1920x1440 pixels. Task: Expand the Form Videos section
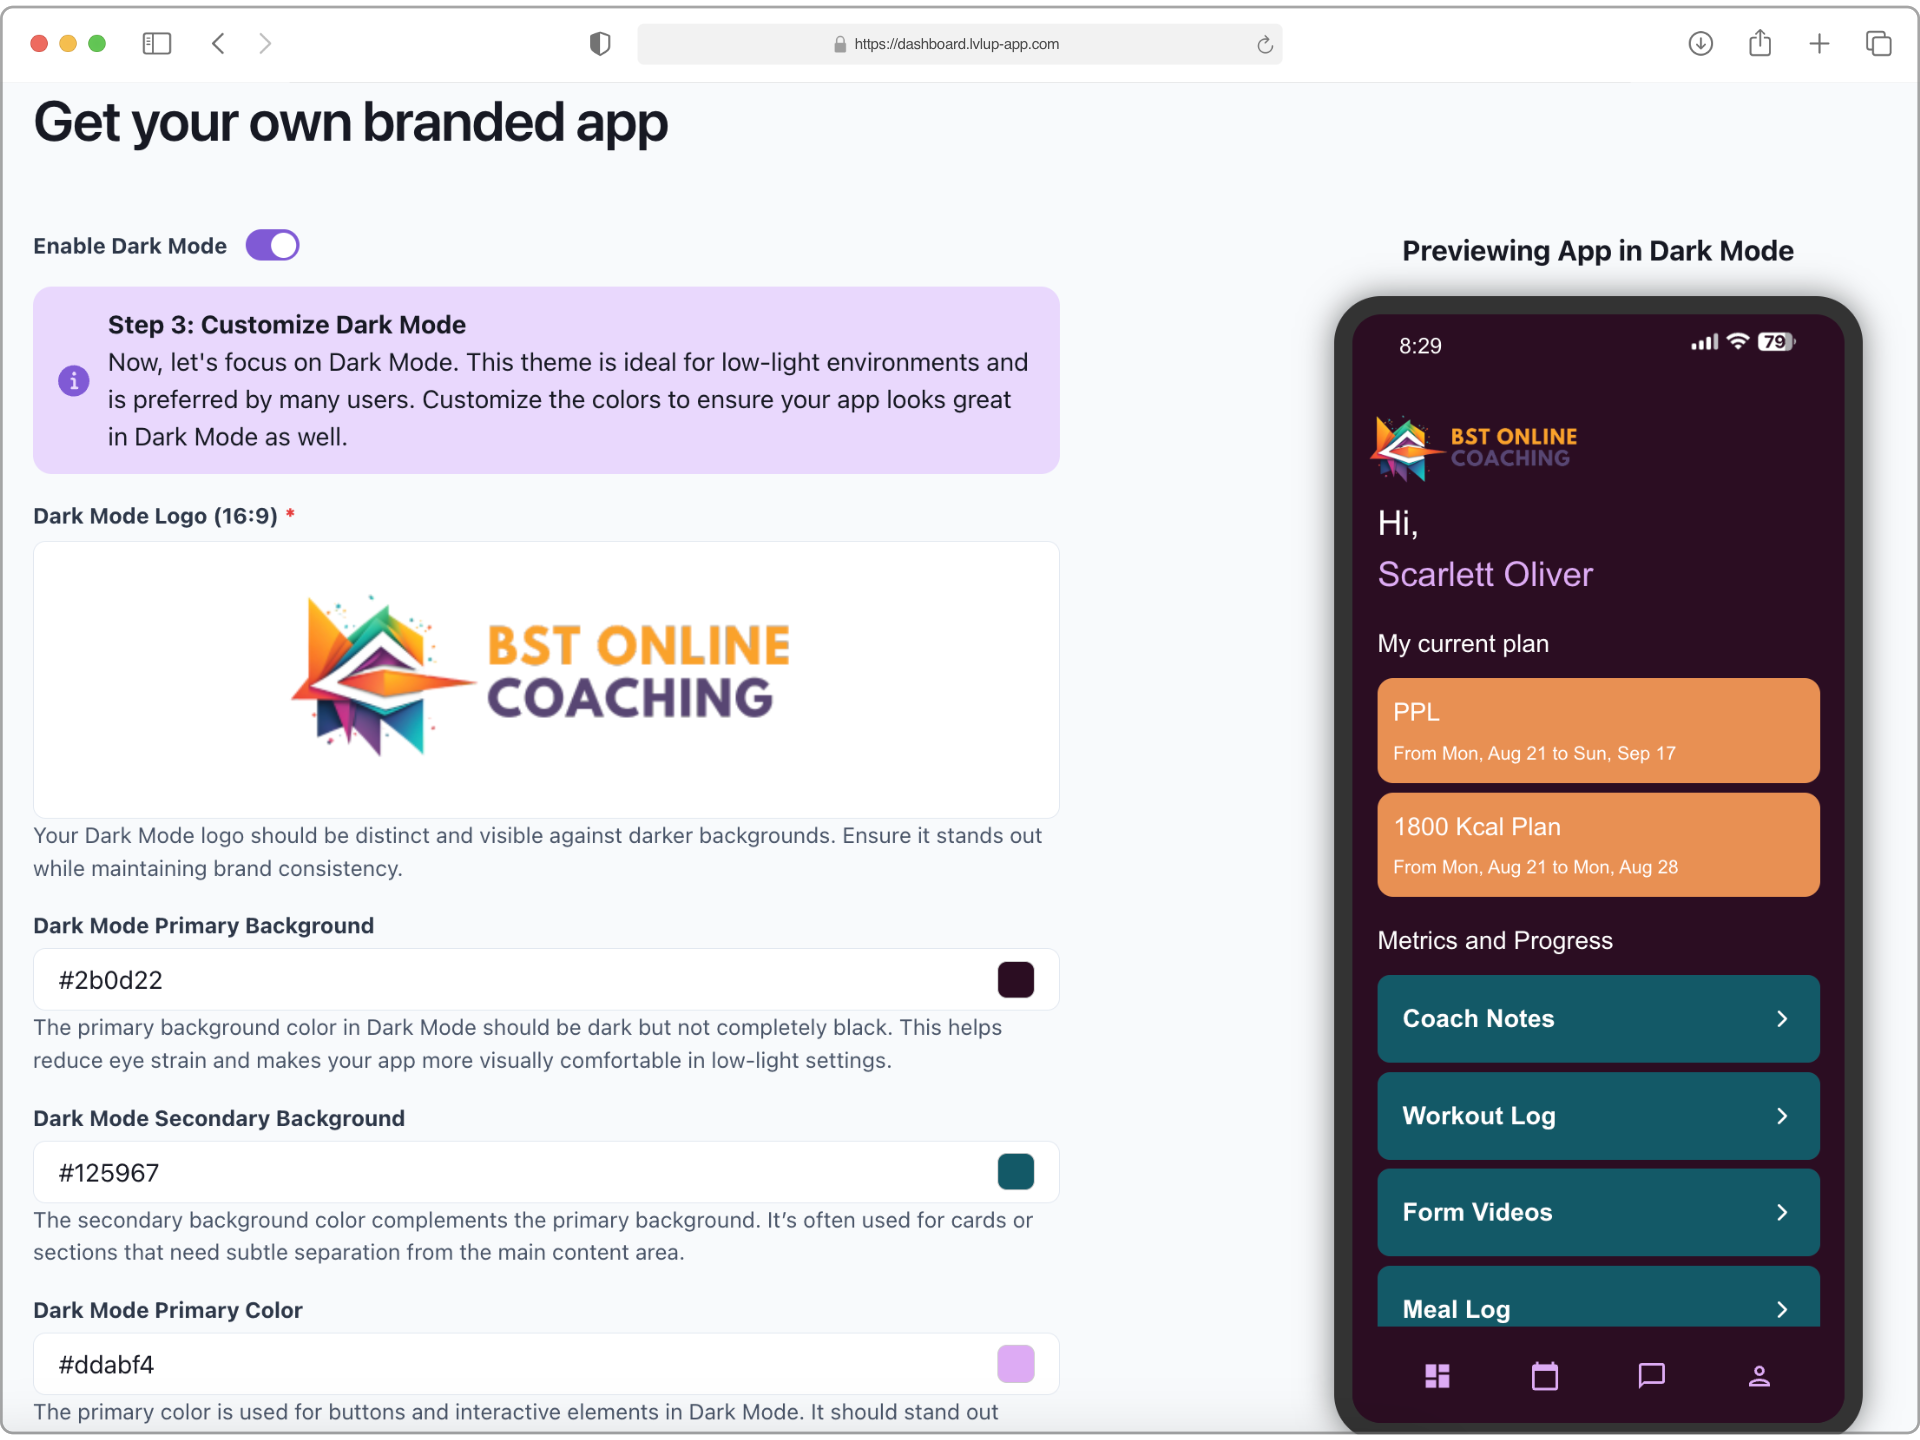point(1596,1212)
